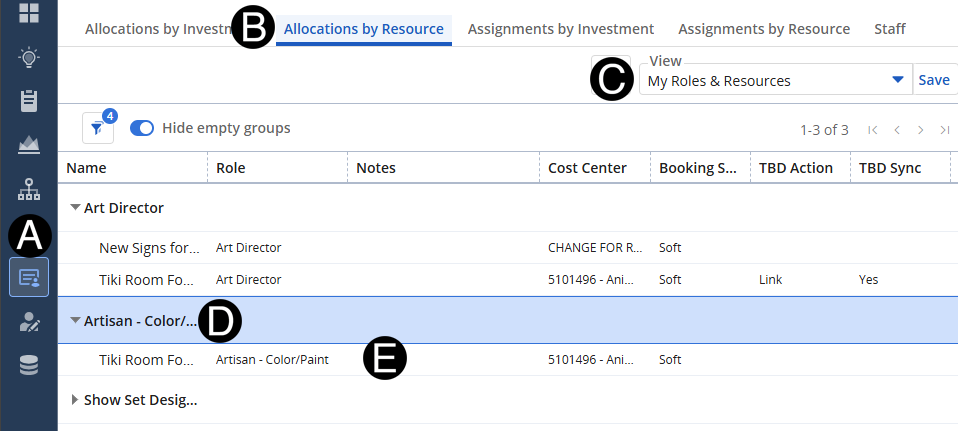The width and height of the screenshot is (958, 431).
Task: Open the hierarchy org chart sidebar icon
Action: point(29,189)
